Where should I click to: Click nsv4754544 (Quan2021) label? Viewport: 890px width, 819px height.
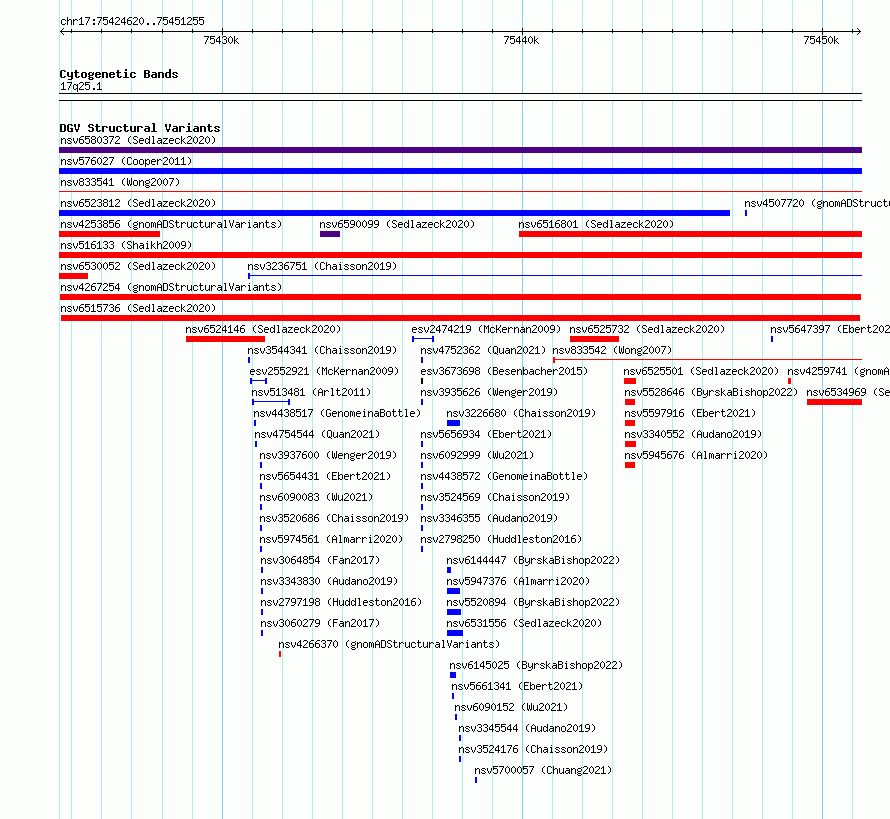317,434
